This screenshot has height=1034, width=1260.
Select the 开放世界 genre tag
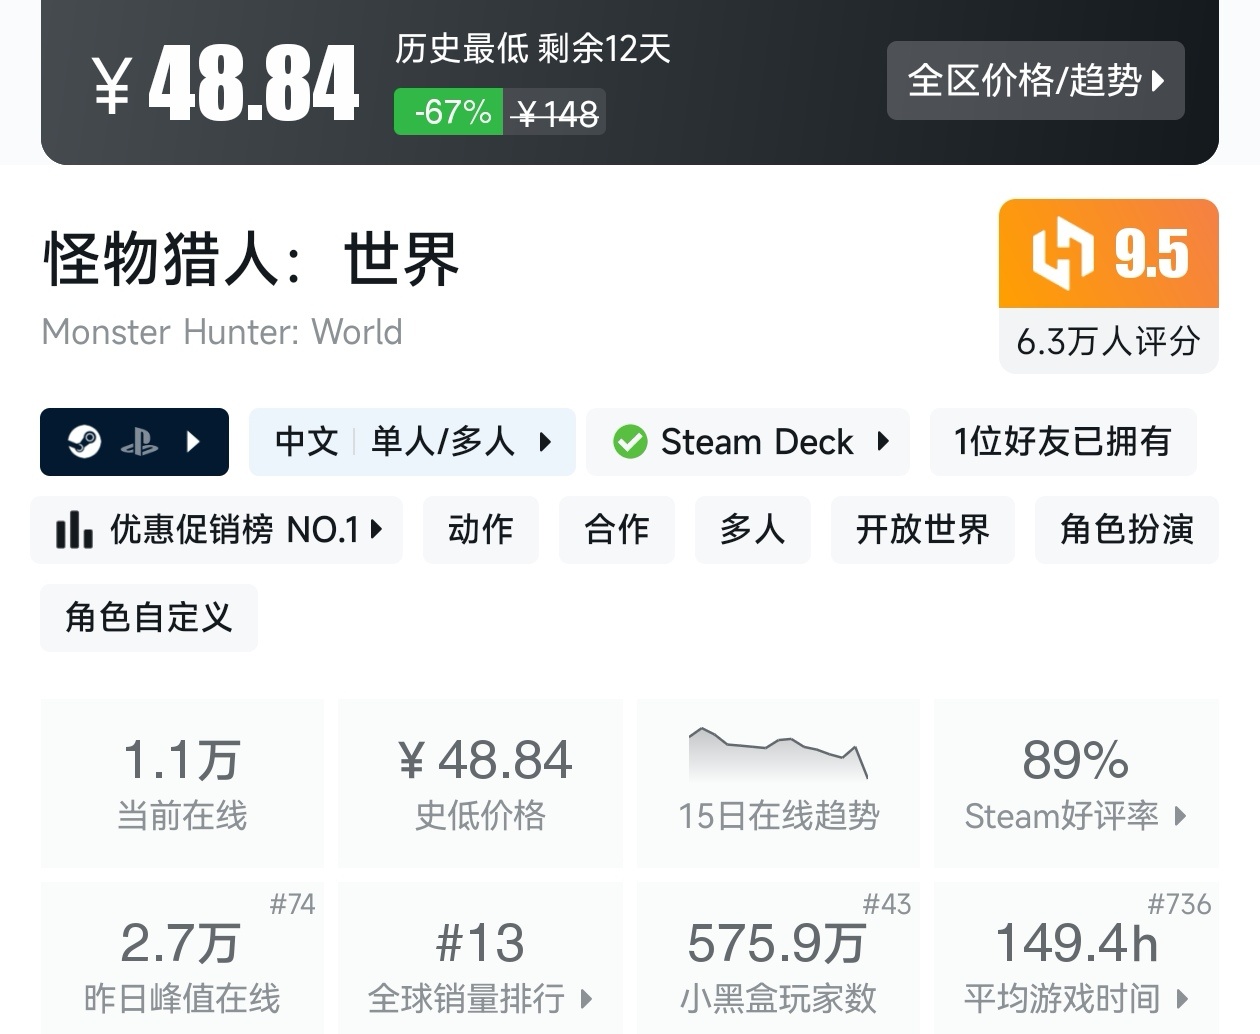click(x=922, y=530)
